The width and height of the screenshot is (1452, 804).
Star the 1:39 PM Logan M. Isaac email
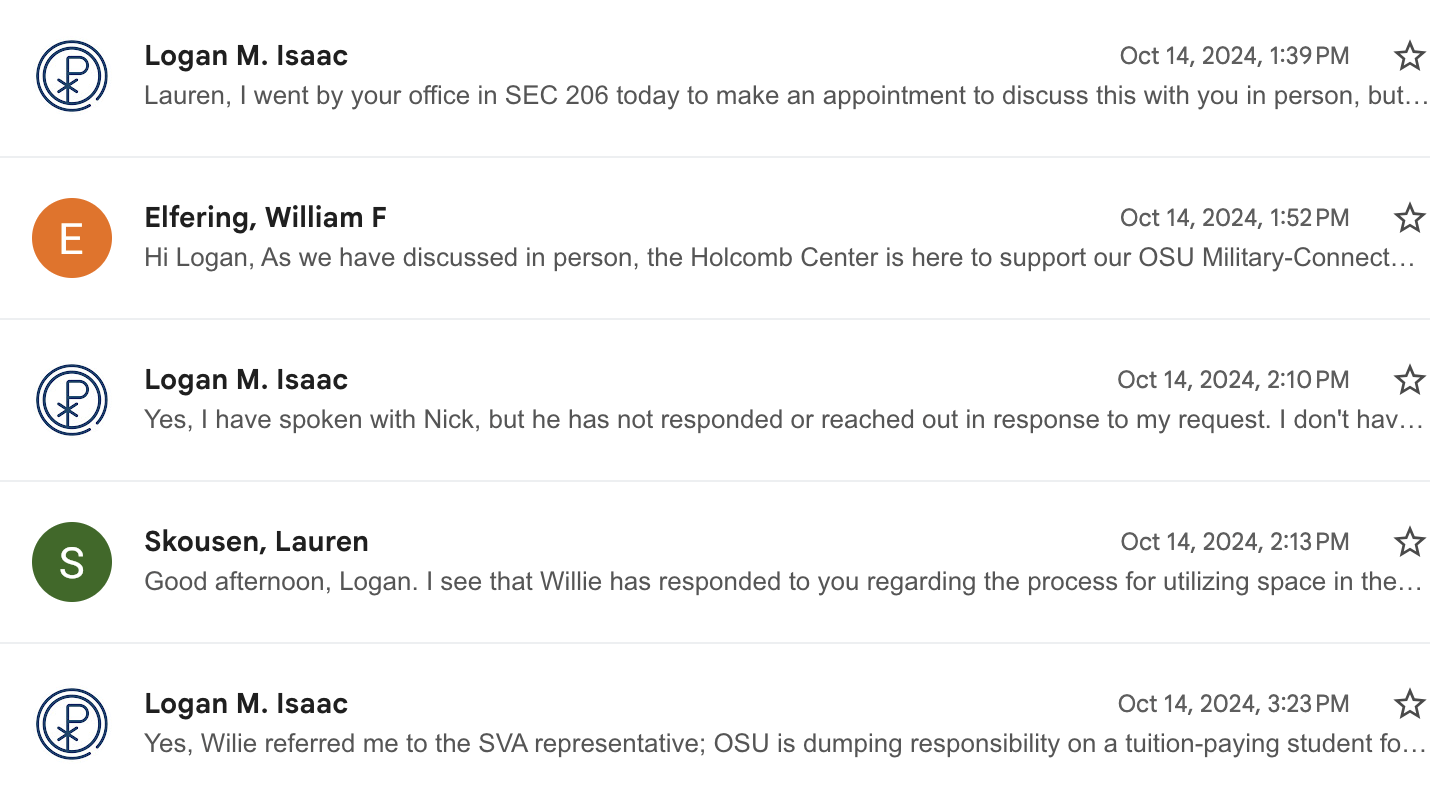click(x=1409, y=56)
